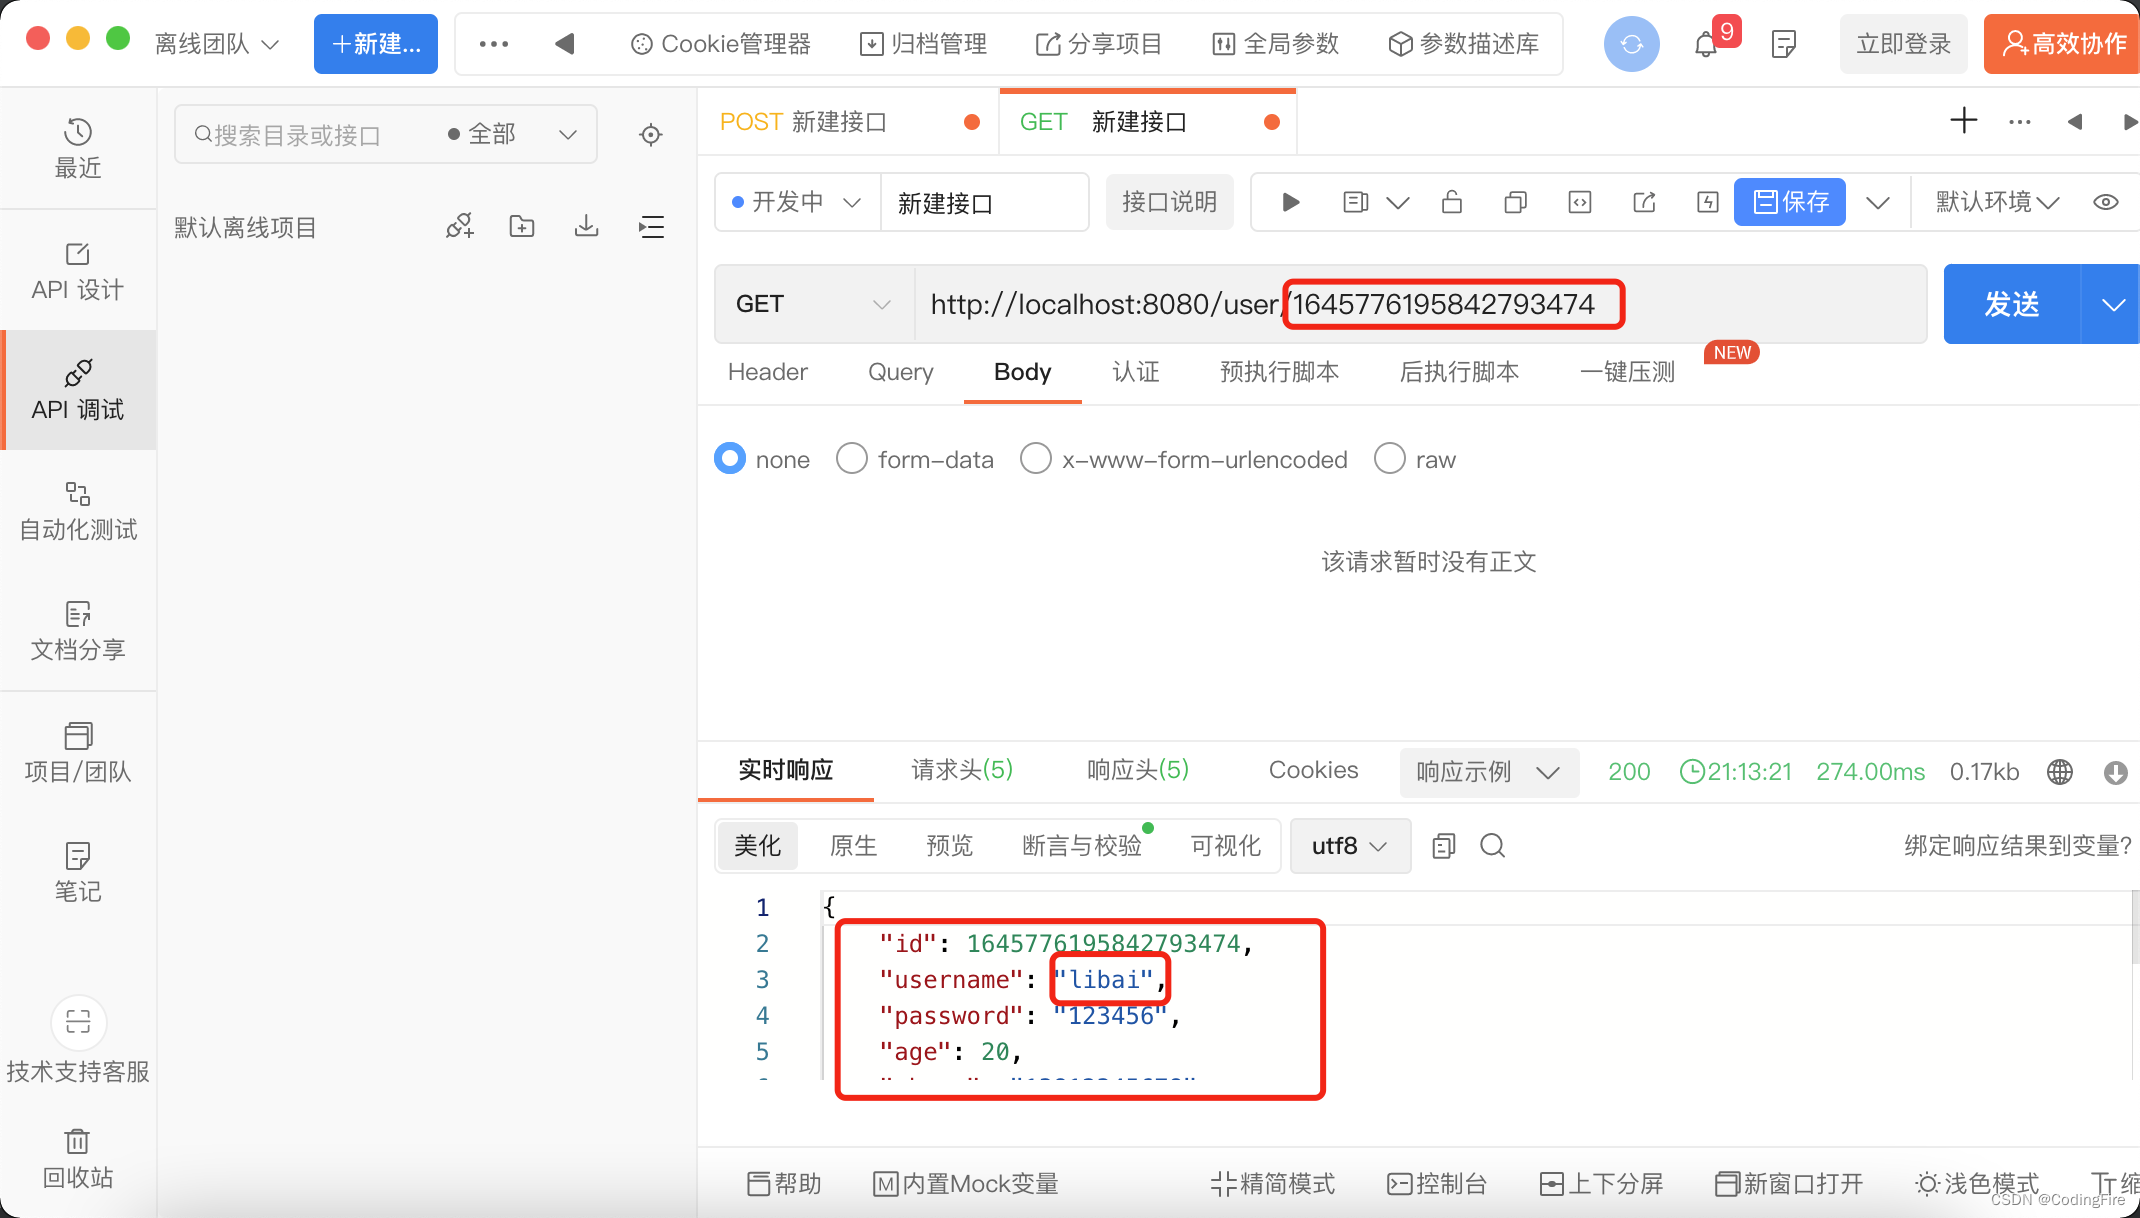This screenshot has height=1218, width=2140.
Task: Switch to the Query tab
Action: pos(900,372)
